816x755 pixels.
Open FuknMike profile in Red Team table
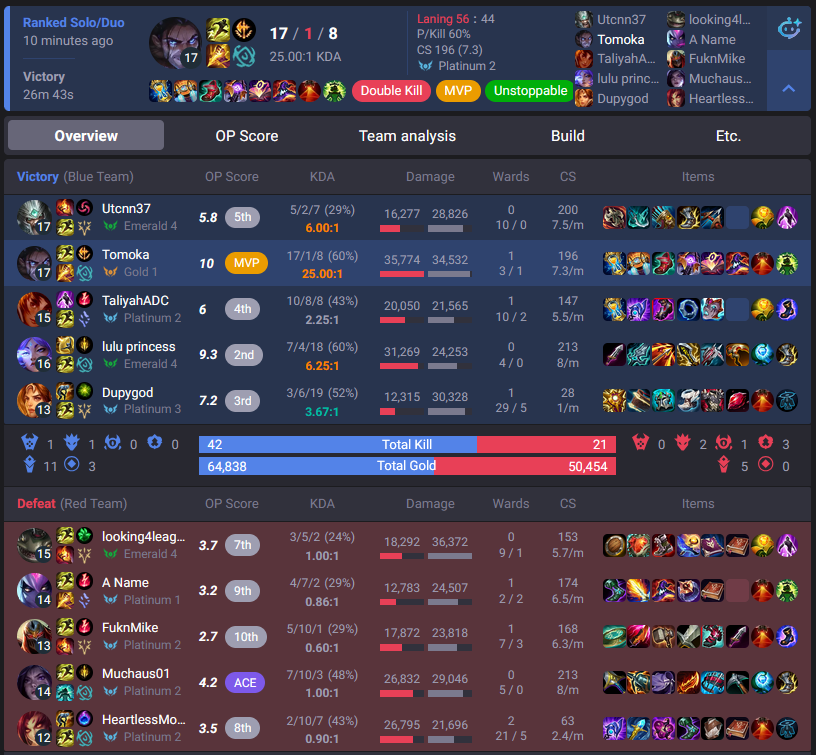[x=130, y=628]
